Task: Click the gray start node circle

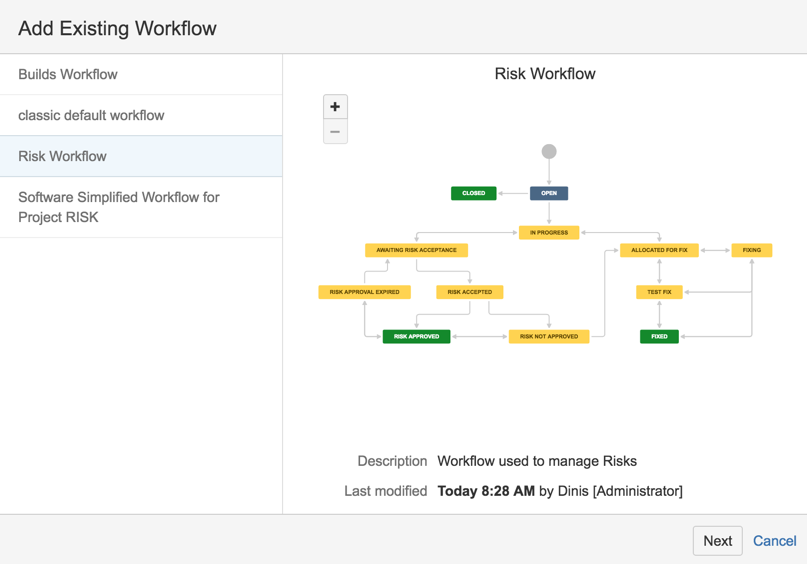Action: pos(549,152)
